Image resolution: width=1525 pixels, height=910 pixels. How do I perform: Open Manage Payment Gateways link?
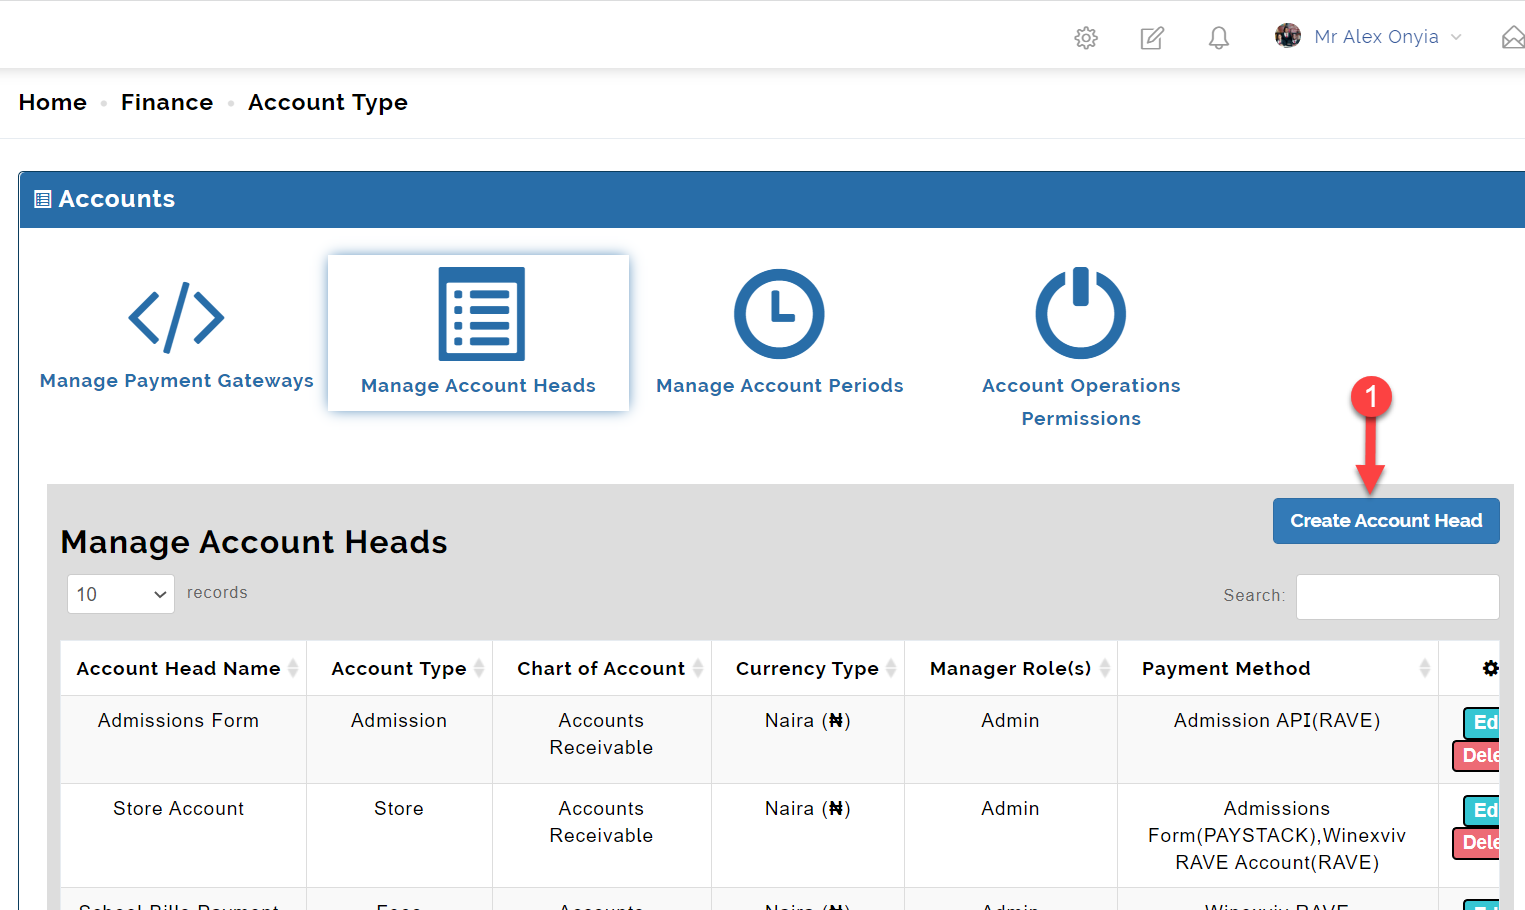click(177, 380)
